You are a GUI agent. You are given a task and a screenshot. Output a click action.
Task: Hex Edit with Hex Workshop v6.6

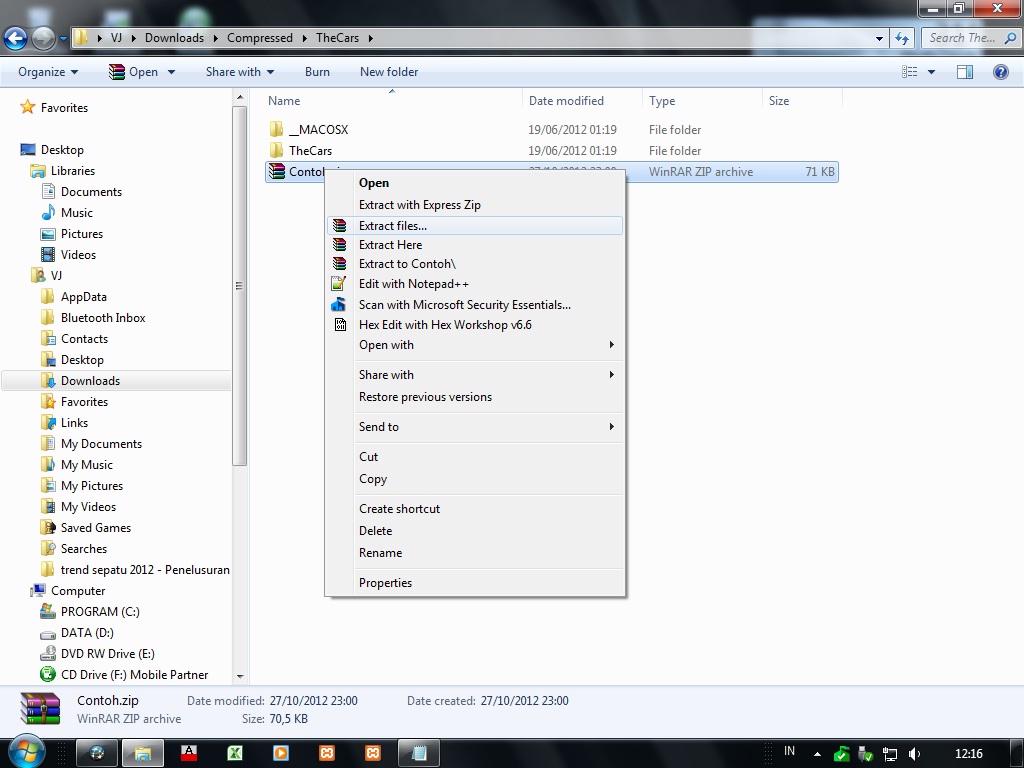tap(445, 325)
